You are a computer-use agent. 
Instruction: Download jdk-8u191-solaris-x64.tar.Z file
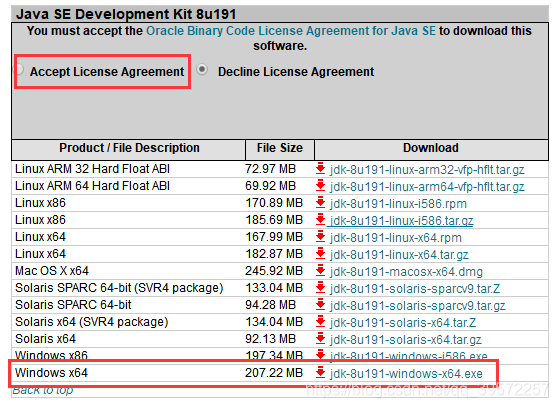point(403,323)
